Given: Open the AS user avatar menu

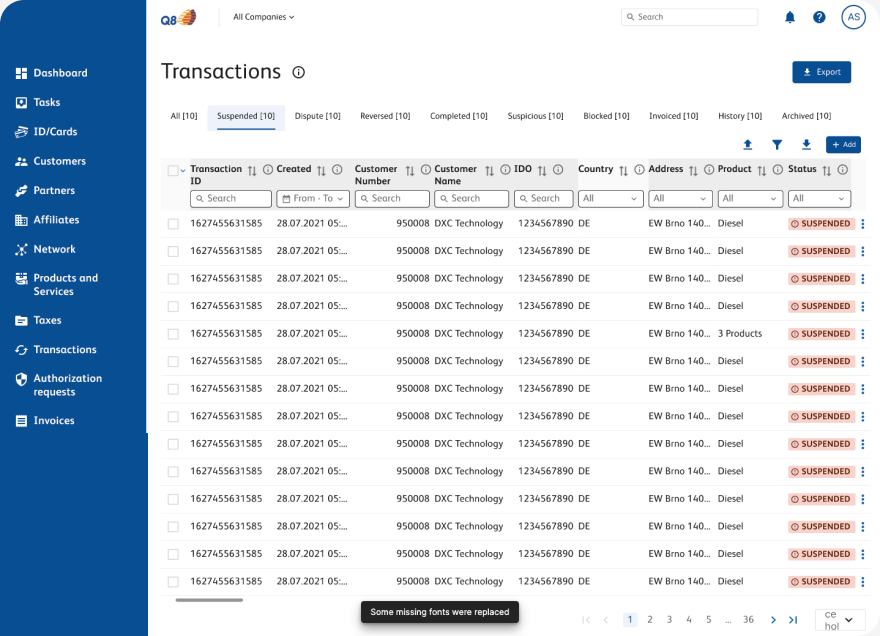Looking at the screenshot, I should pyautogui.click(x=853, y=17).
